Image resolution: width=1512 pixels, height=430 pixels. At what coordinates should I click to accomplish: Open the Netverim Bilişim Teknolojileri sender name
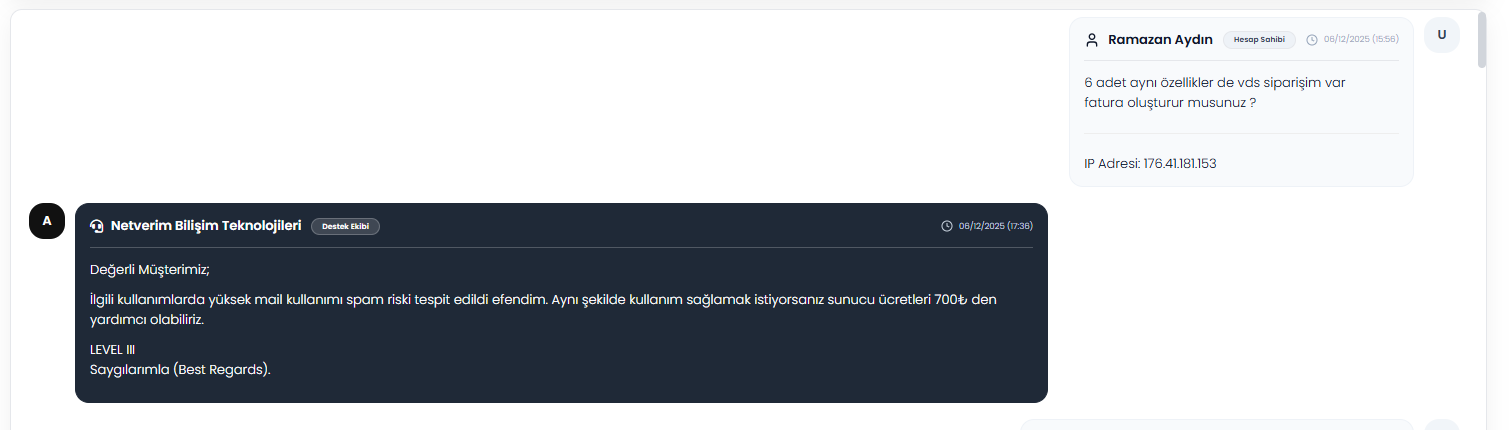(x=206, y=226)
